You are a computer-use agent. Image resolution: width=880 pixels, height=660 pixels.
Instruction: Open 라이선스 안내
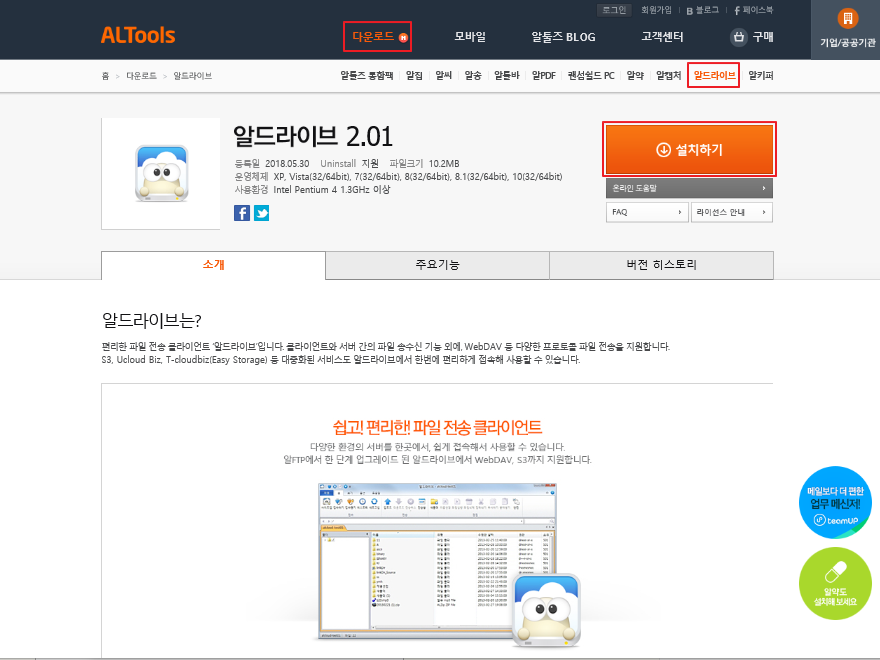(732, 212)
